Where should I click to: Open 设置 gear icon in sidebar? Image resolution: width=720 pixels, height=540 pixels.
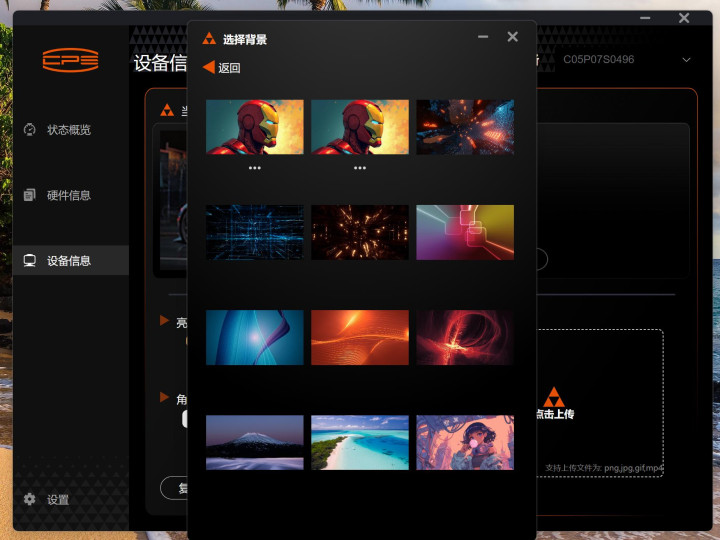(x=30, y=499)
